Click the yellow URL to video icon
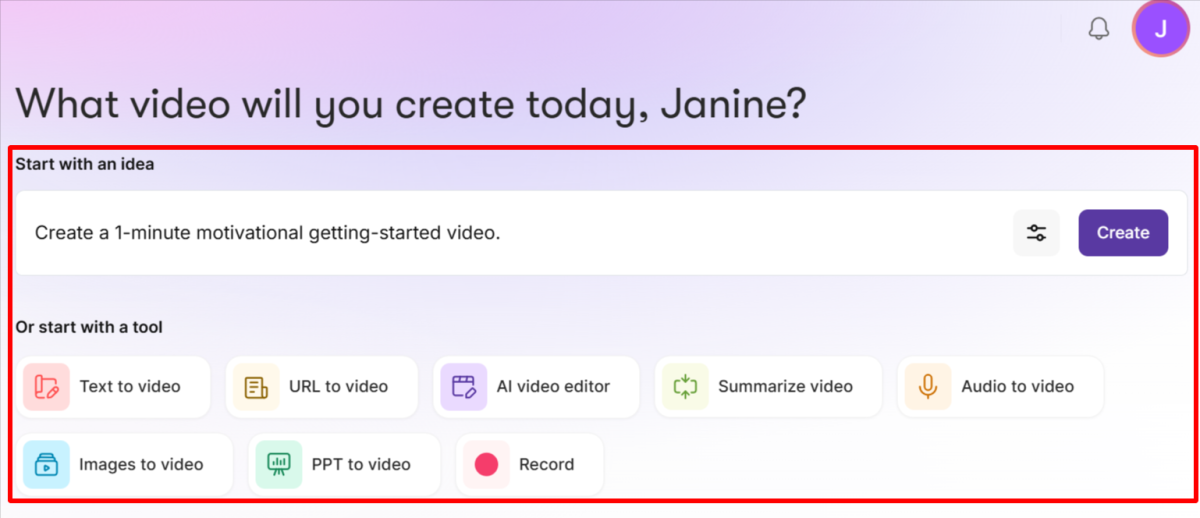The width and height of the screenshot is (1200, 518). click(256, 387)
